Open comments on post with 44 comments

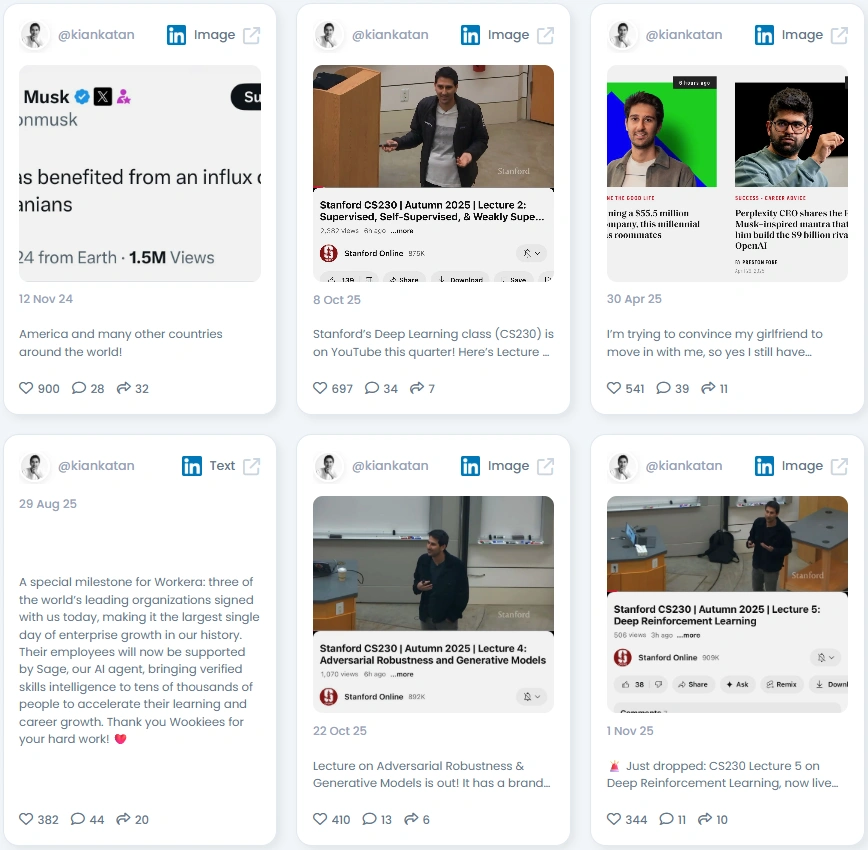click(x=78, y=818)
